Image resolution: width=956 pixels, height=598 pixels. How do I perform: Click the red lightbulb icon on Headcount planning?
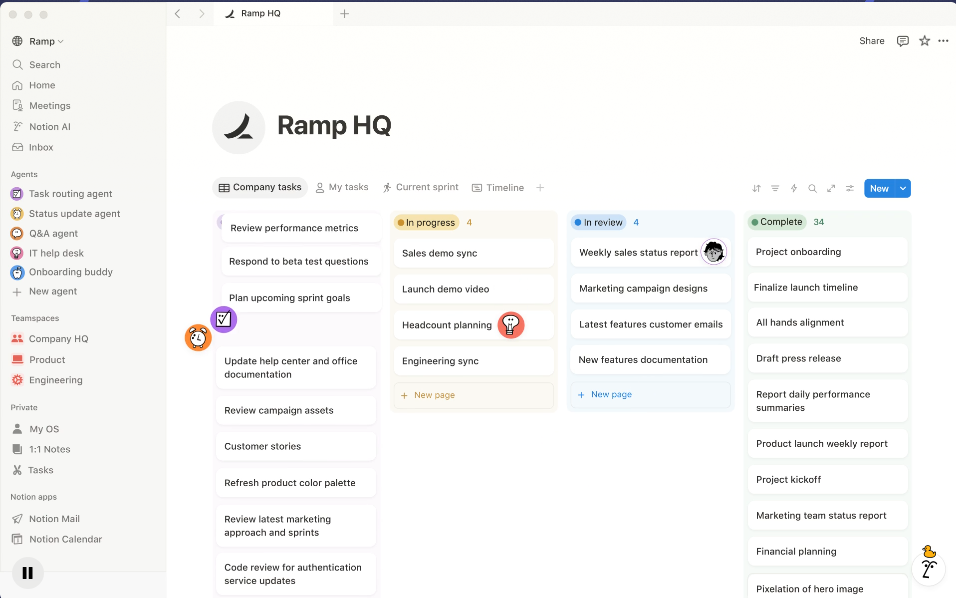(511, 325)
